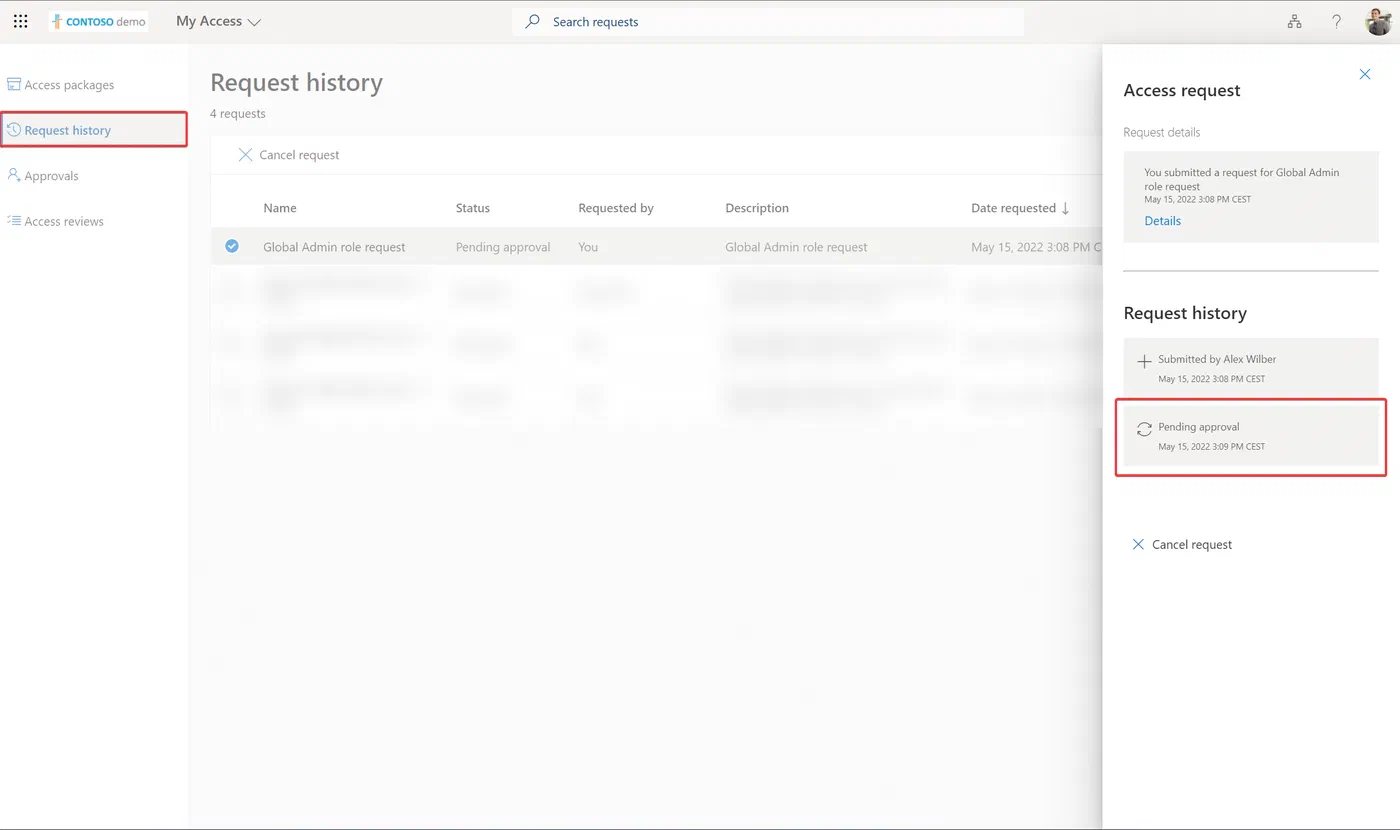
Task: Open the help question mark icon
Action: (x=1336, y=21)
